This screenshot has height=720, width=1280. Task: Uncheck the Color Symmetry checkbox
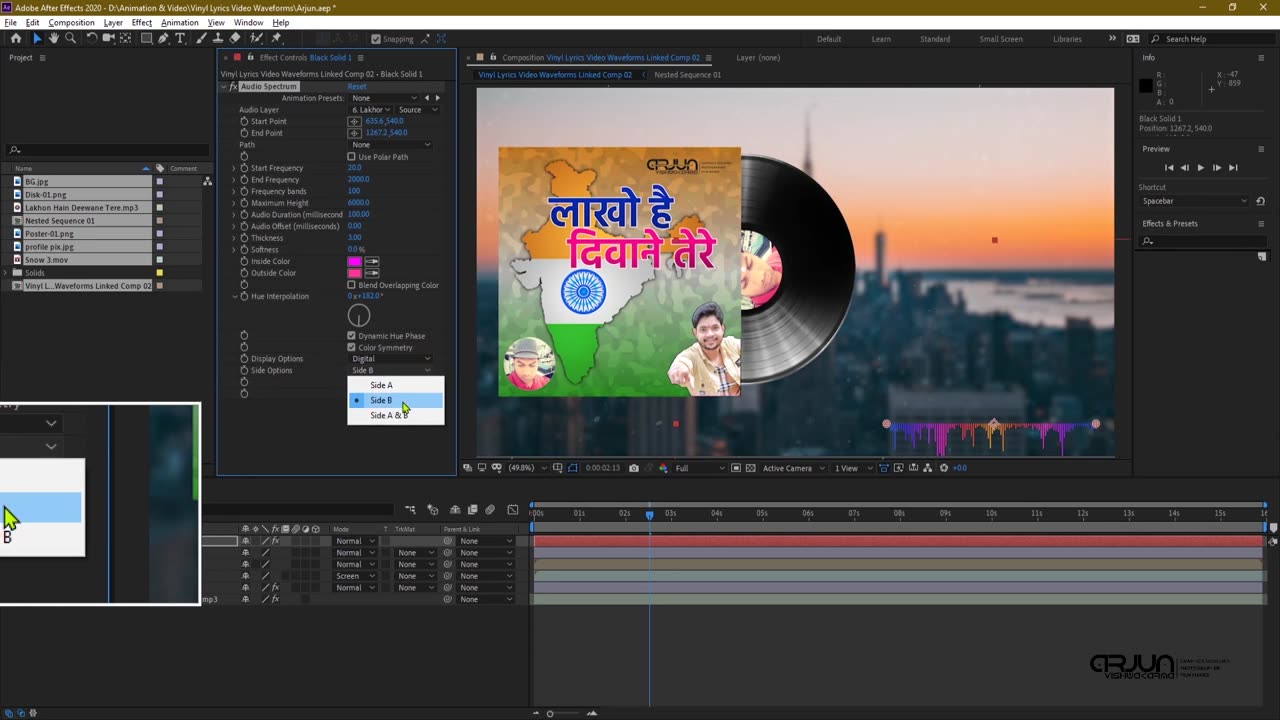tap(351, 347)
